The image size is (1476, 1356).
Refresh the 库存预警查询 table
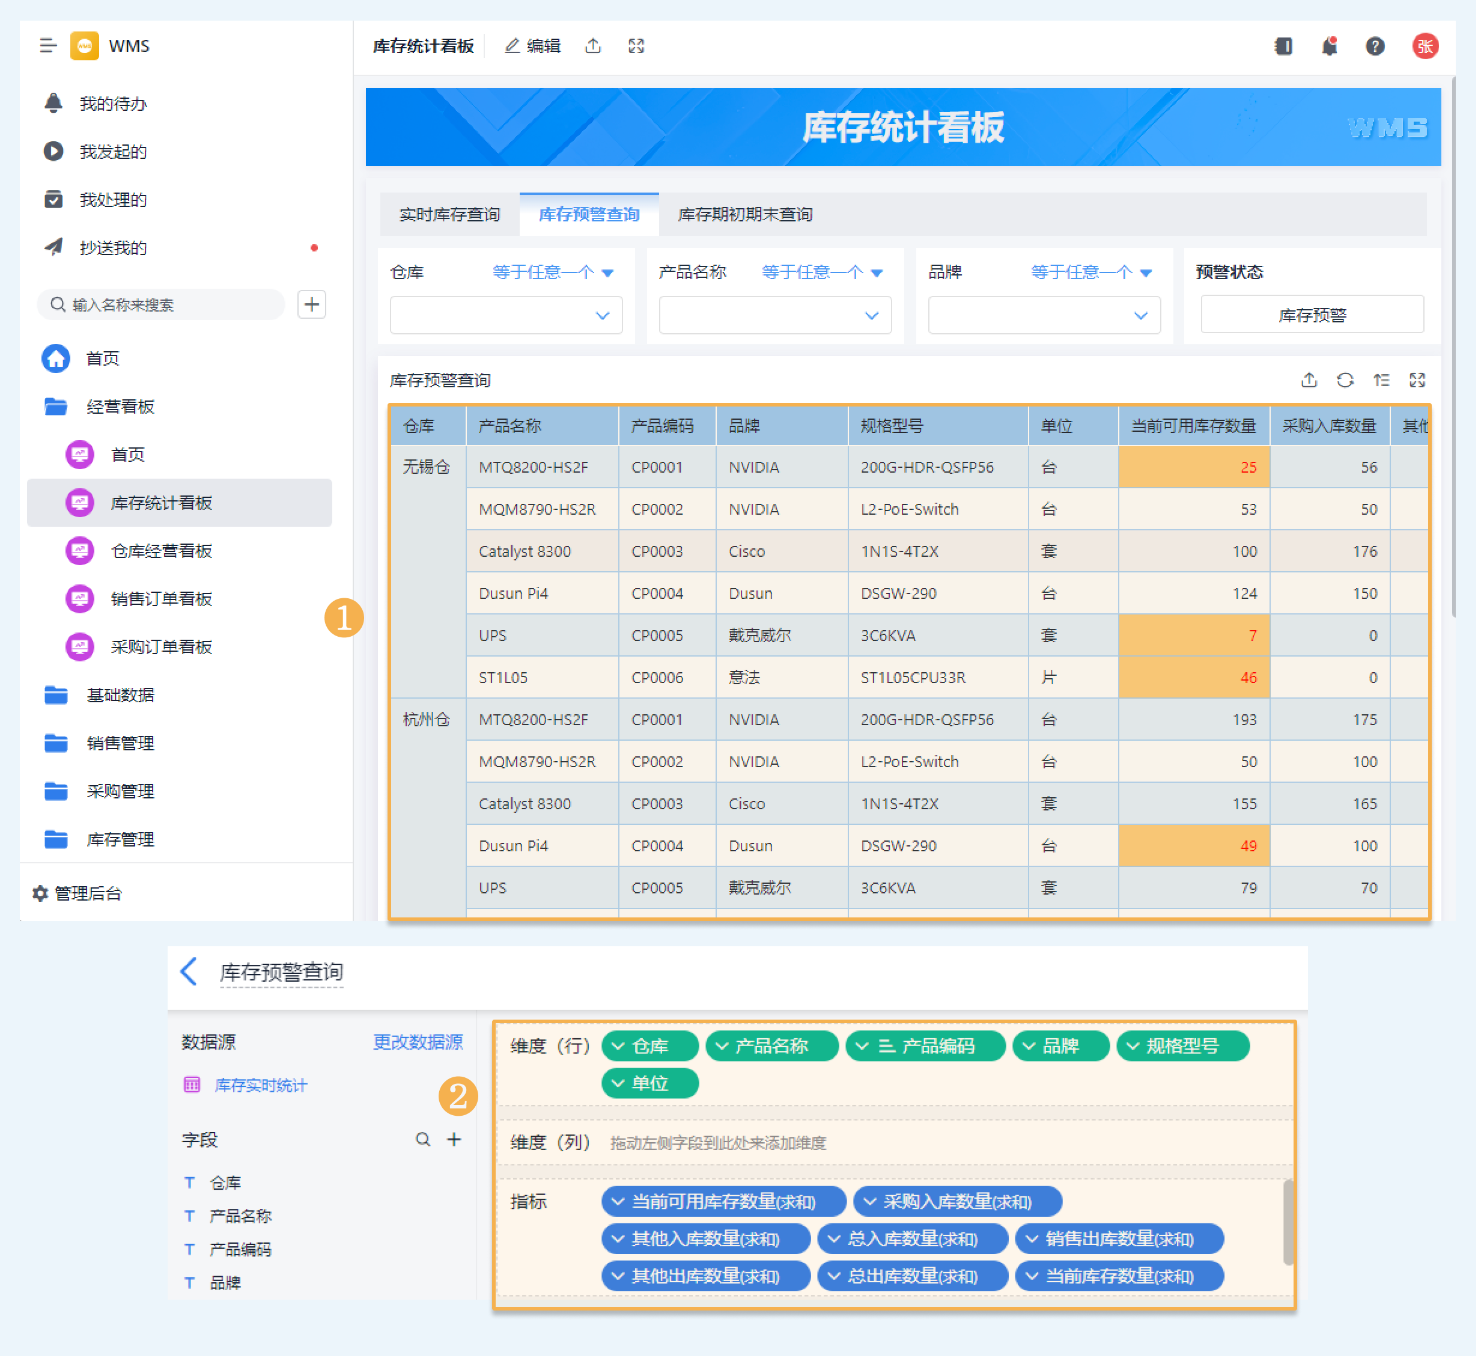[1345, 380]
